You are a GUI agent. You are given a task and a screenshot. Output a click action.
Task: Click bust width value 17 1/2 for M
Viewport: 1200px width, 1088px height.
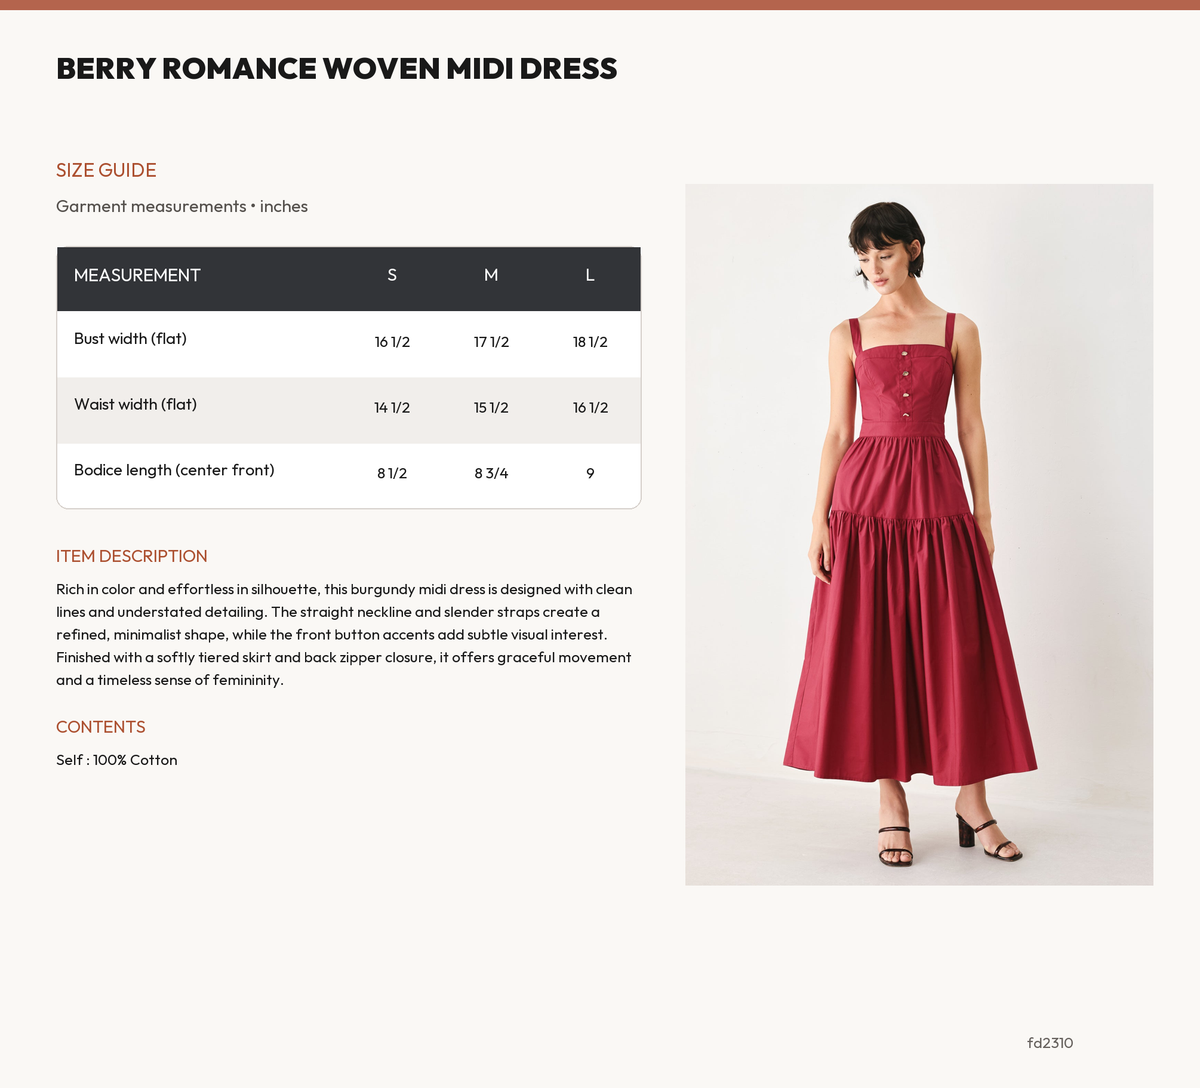491,342
